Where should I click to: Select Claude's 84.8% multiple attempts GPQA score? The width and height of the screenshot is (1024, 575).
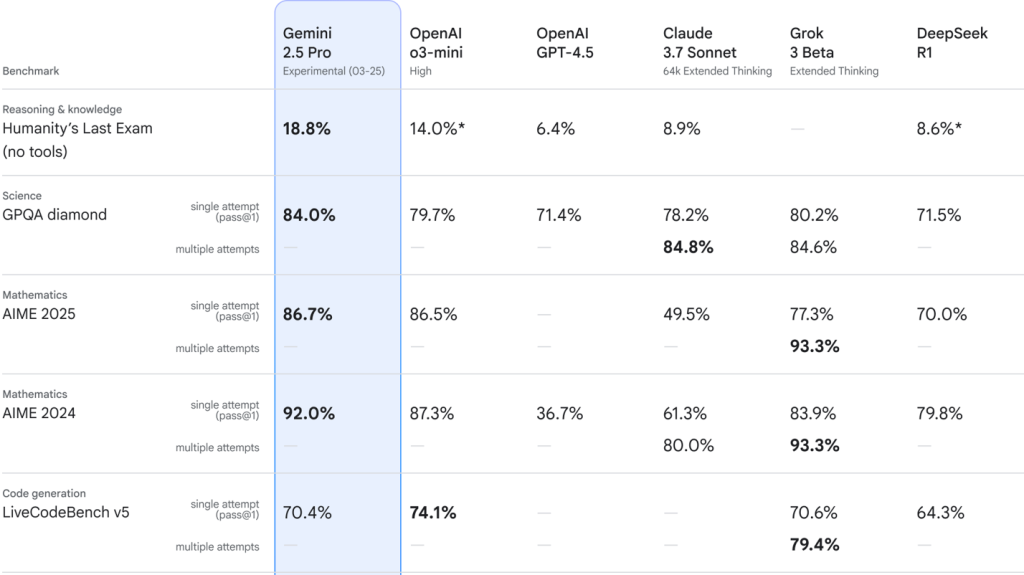pyautogui.click(x=688, y=247)
